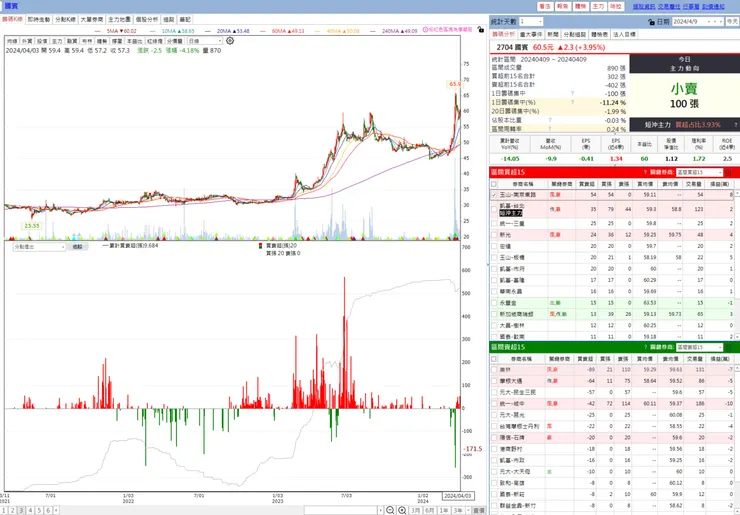
Task: Check the 元大-民生三民 row checkbox
Action: pyautogui.click(x=494, y=392)
